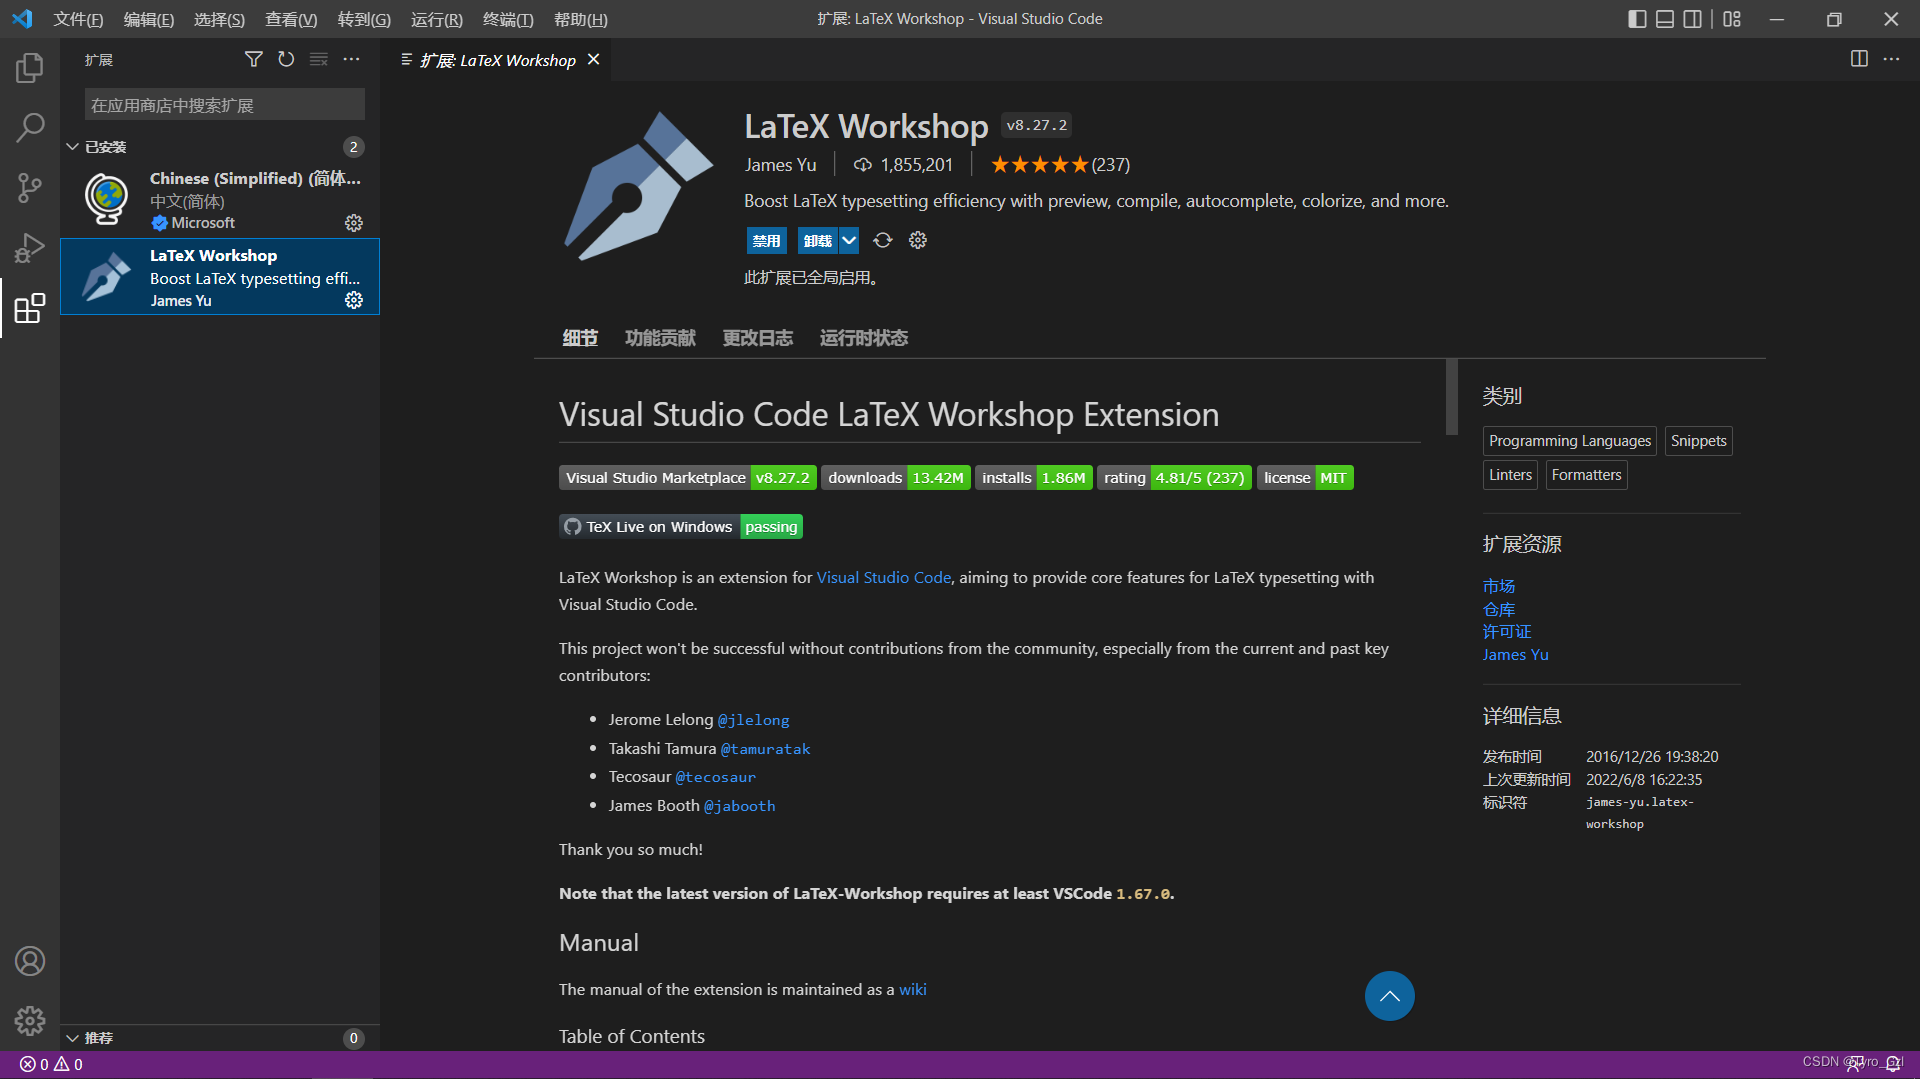1920x1079 pixels.
Task: Open the Help menu
Action: click(x=580, y=19)
